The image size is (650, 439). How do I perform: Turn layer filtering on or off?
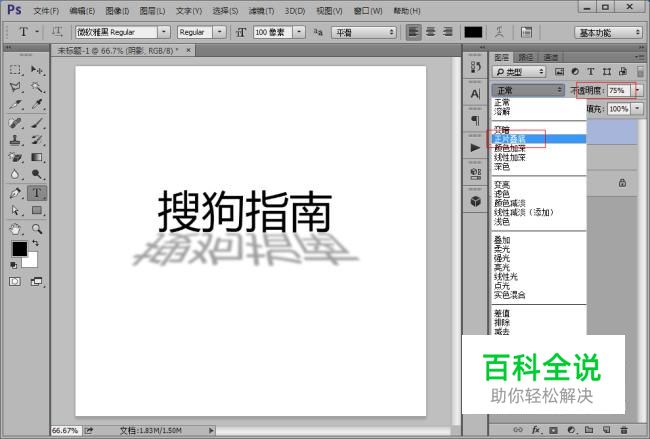[640, 71]
